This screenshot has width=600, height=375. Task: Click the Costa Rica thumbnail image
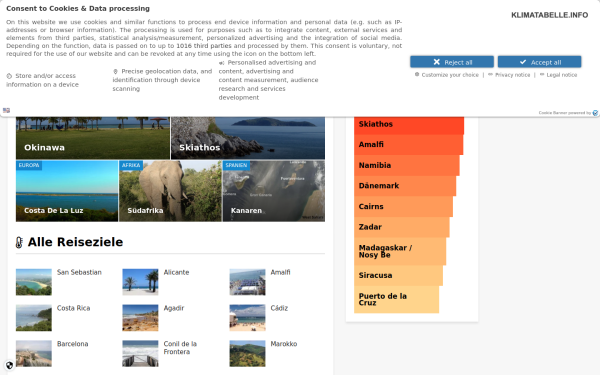34,318
